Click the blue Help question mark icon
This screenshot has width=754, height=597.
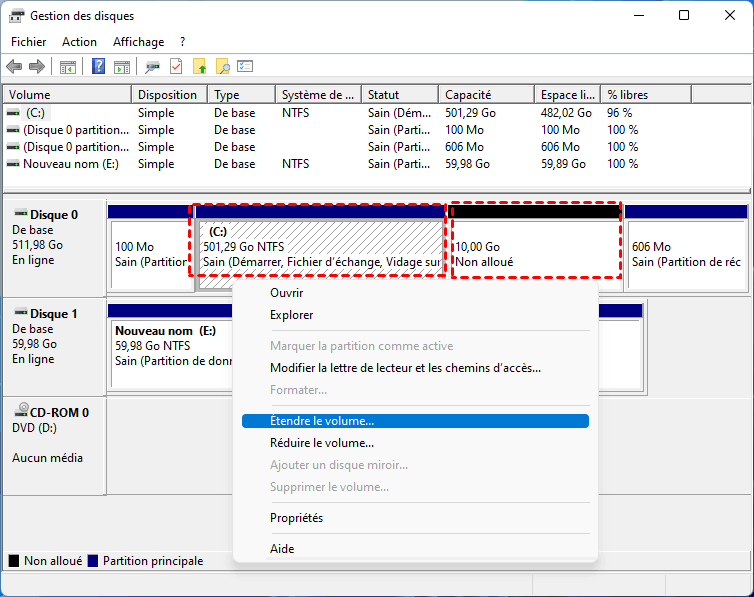(x=99, y=67)
